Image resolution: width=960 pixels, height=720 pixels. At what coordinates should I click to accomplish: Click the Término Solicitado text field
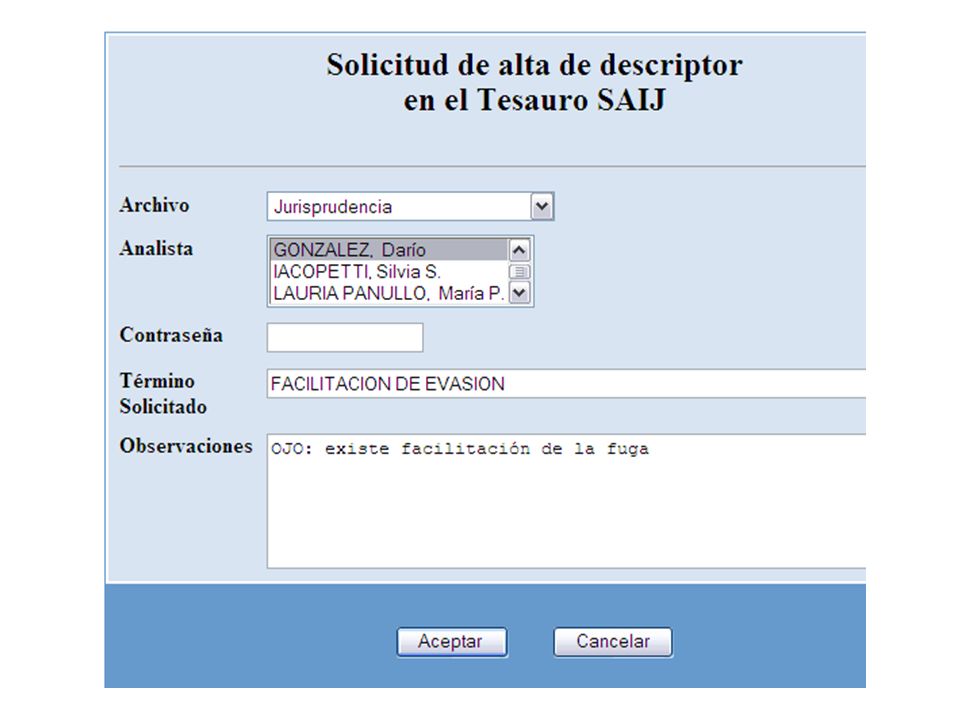(x=566, y=384)
